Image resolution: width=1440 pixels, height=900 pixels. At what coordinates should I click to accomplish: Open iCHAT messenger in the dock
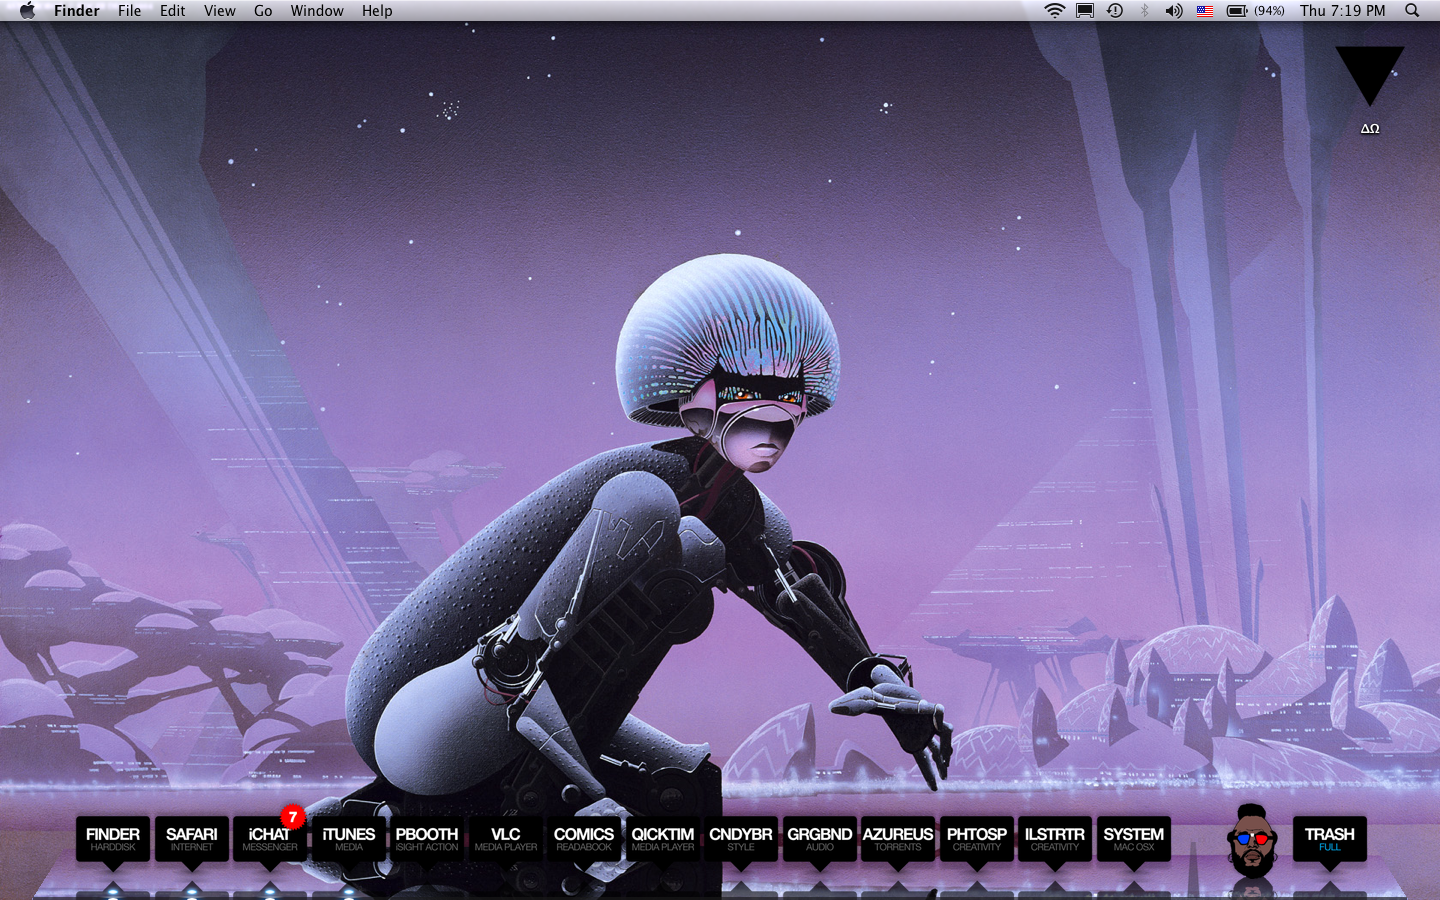click(270, 840)
